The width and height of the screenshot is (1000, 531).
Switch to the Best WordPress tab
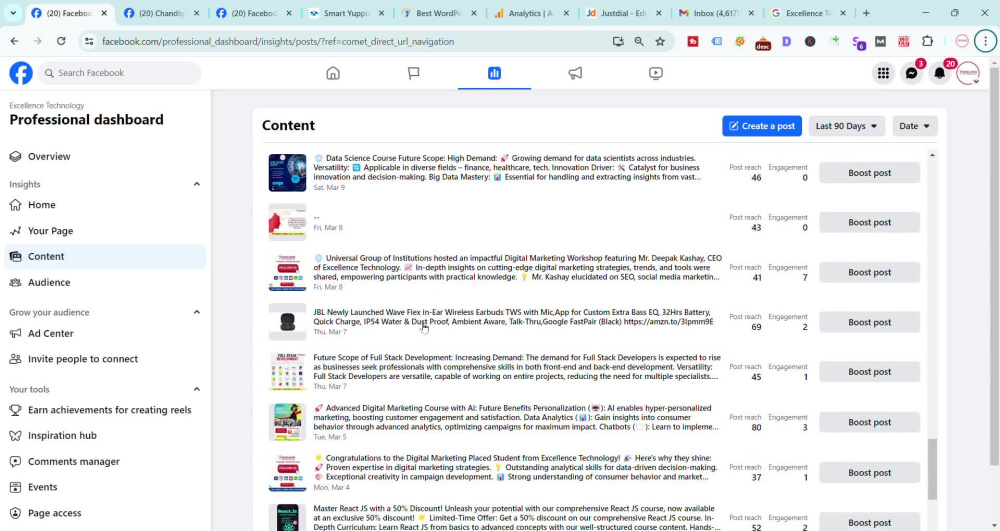[x=438, y=13]
